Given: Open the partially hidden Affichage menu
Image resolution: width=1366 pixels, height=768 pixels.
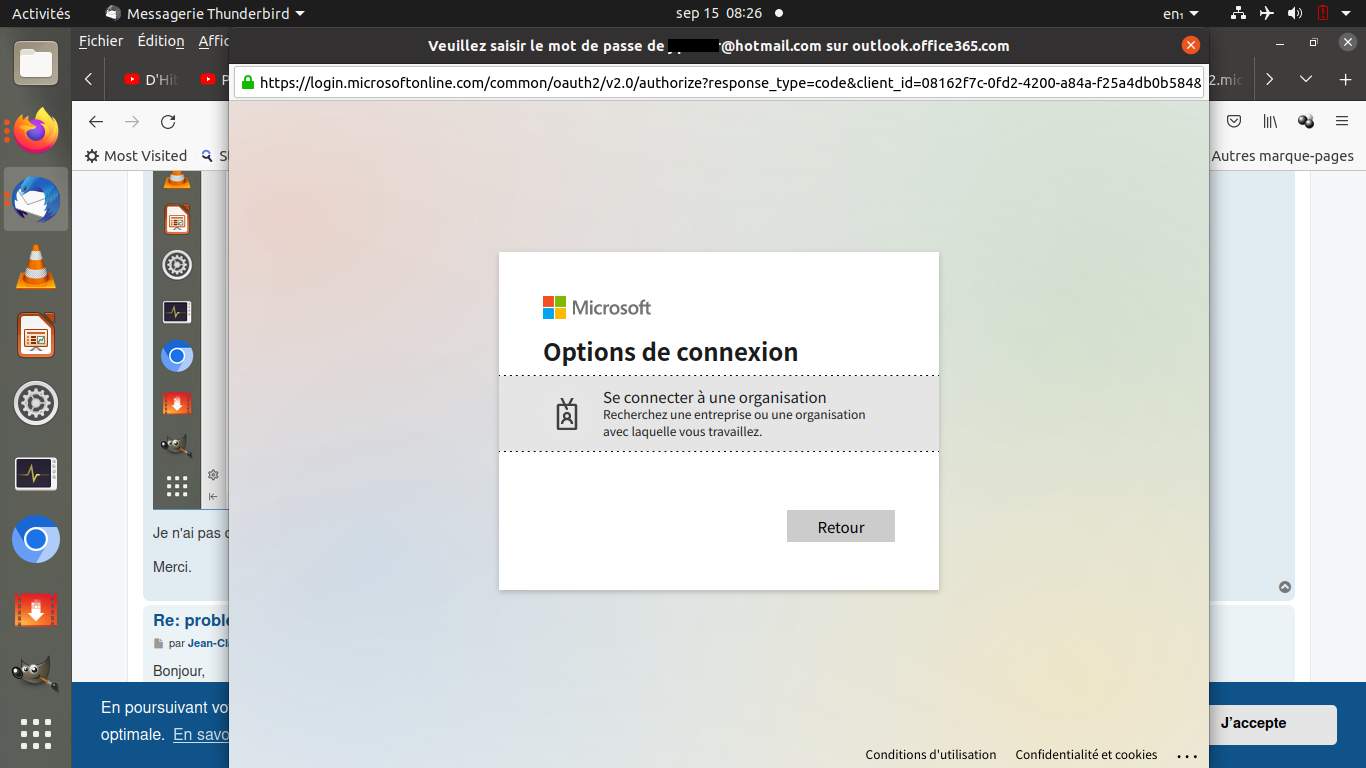Looking at the screenshot, I should (214, 41).
